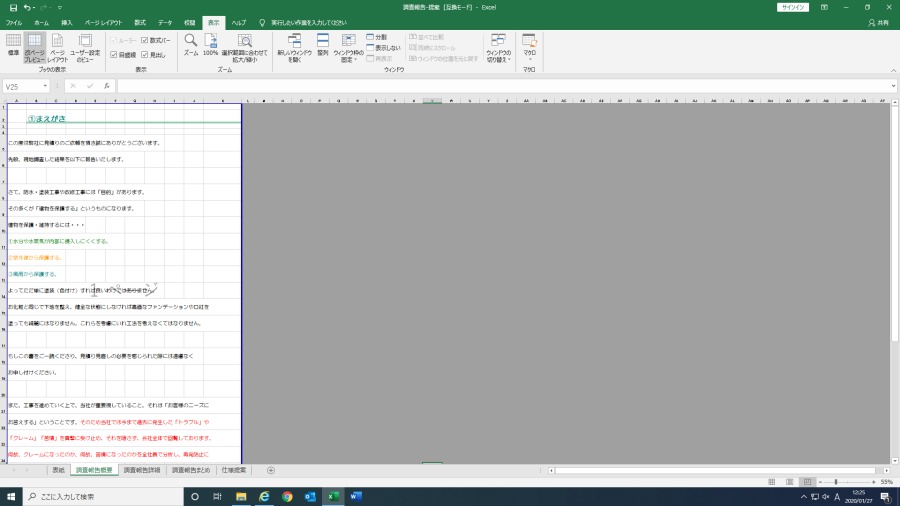Open 新しいウィンドウを開く new window
Image resolution: width=900 pixels, height=506 pixels.
click(294, 48)
